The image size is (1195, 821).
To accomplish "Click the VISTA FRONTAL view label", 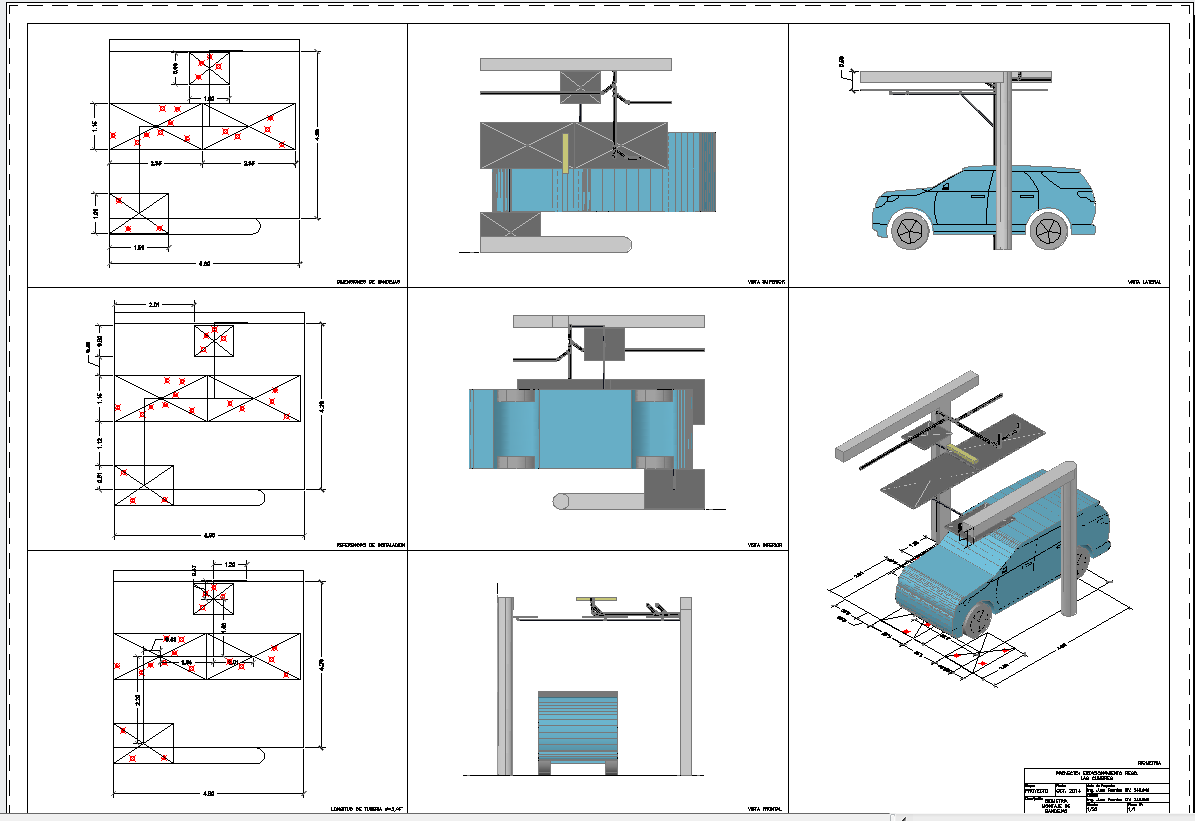I will [765, 808].
